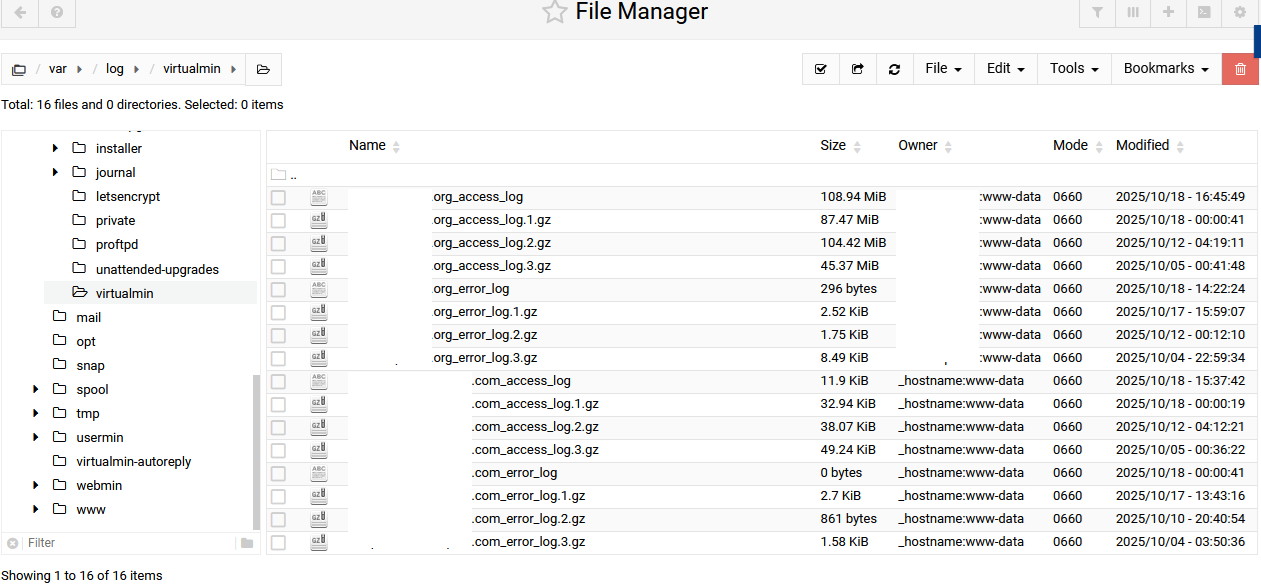Screen dimensions: 1261x587
Task: Open the settings gear icon
Action: [x=1240, y=13]
